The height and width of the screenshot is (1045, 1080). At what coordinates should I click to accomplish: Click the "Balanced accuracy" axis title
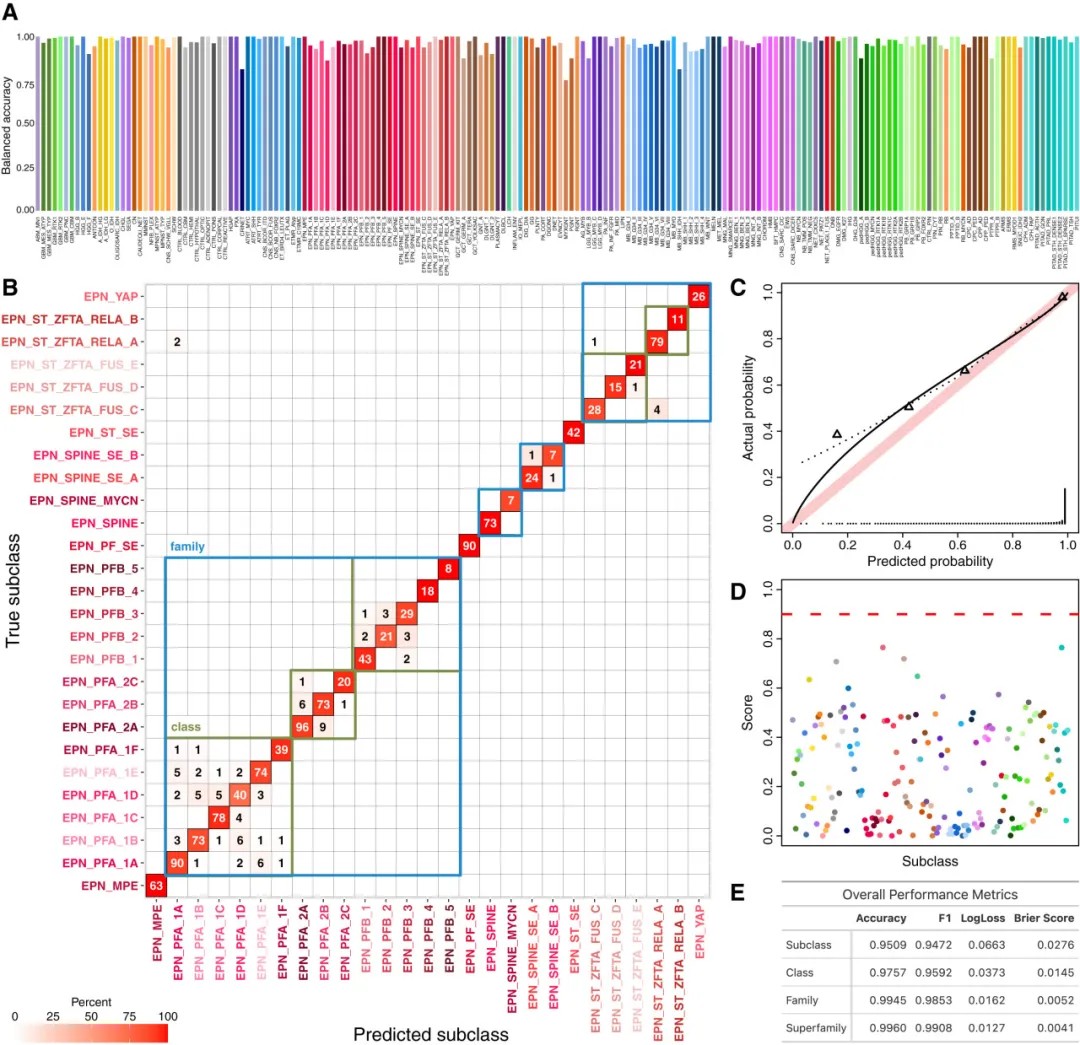9,122
